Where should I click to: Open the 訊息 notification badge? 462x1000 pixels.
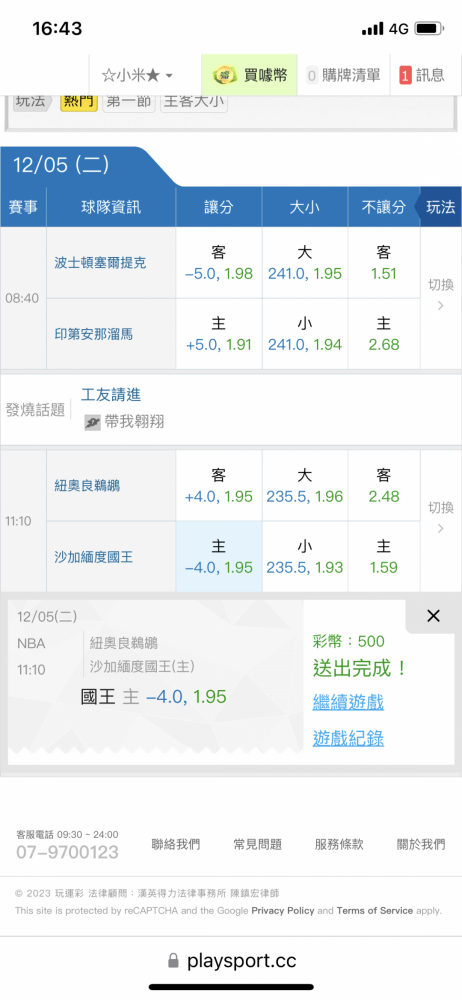tap(422, 75)
